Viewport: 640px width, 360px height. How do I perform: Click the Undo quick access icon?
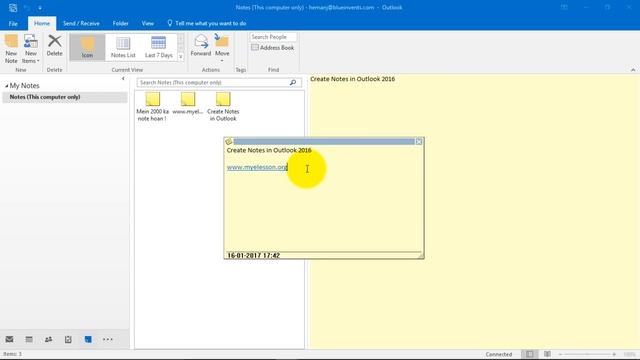pyautogui.click(x=27, y=7)
